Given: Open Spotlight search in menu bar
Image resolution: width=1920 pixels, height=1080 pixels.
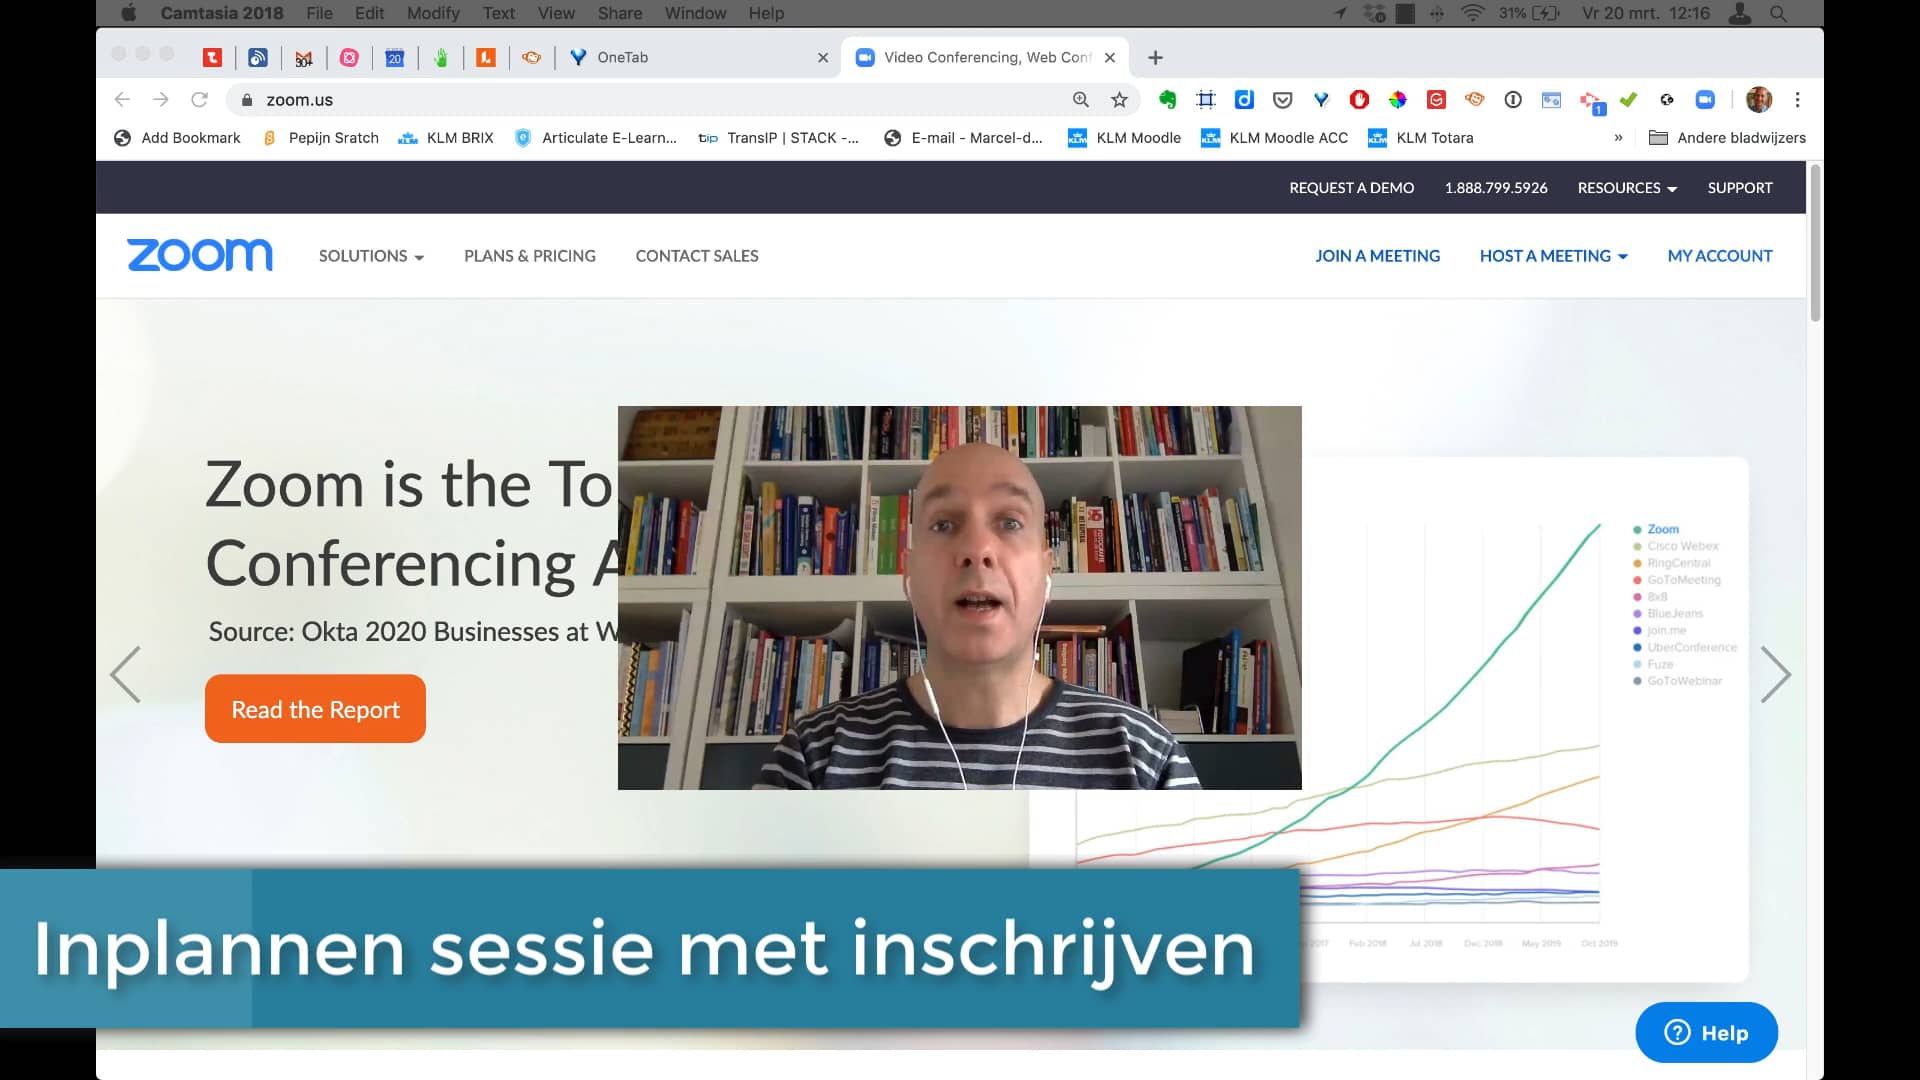Looking at the screenshot, I should [x=1778, y=13].
